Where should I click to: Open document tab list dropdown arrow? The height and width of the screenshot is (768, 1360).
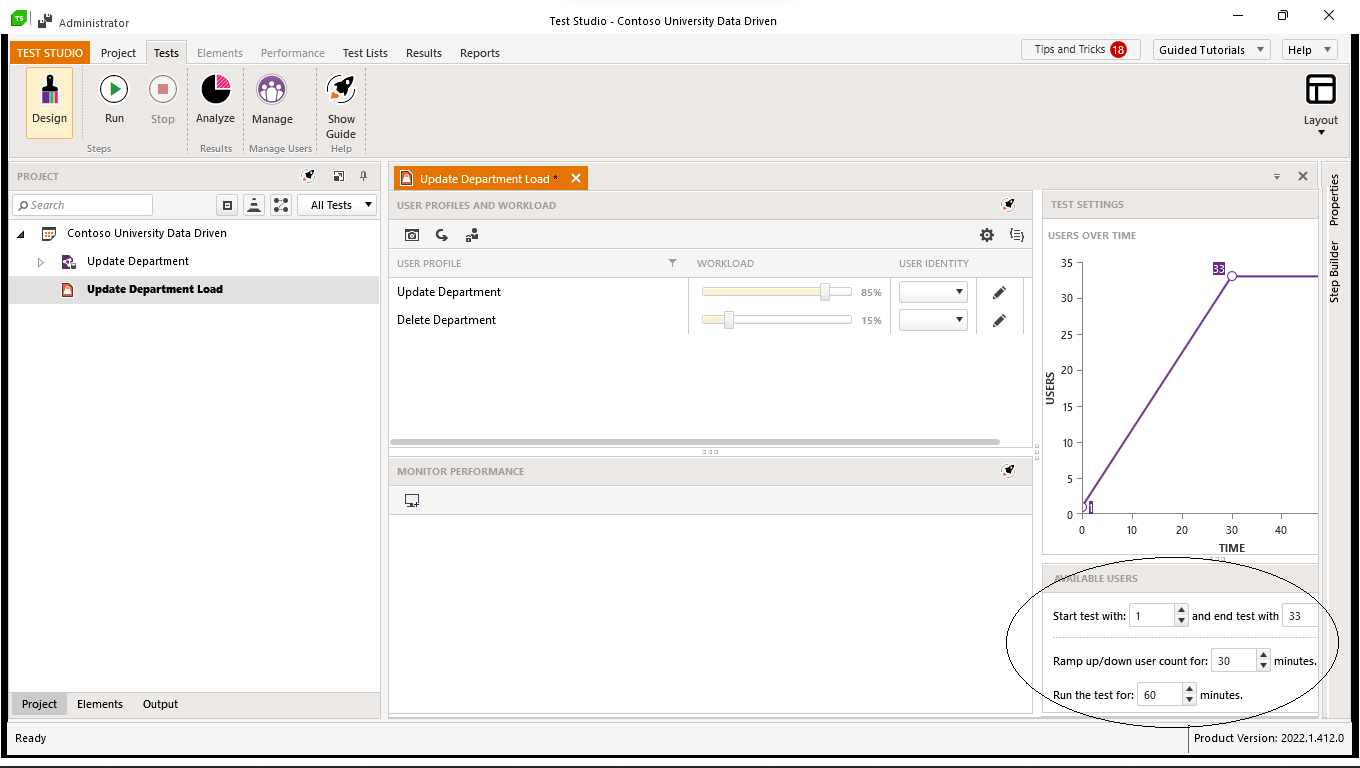(x=1277, y=177)
